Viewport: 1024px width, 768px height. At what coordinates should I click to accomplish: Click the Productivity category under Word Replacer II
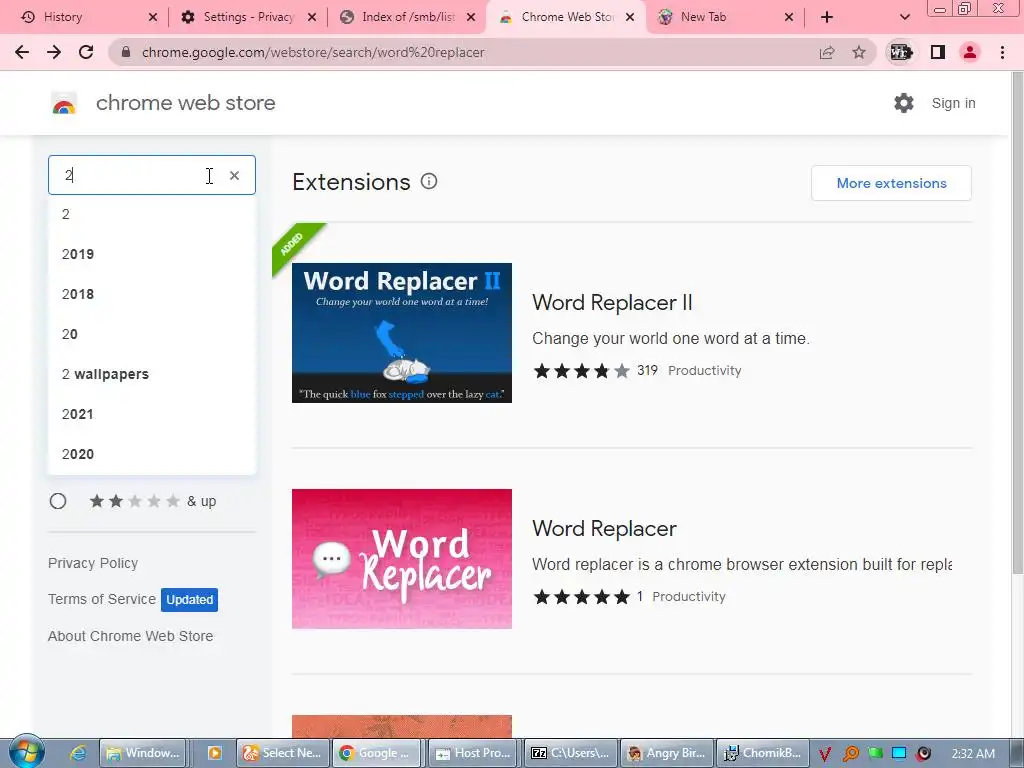pyautogui.click(x=705, y=370)
